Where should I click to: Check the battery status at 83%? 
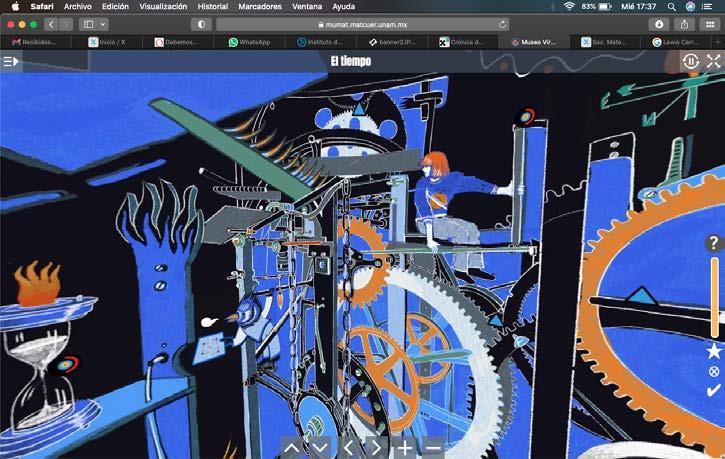click(596, 6)
